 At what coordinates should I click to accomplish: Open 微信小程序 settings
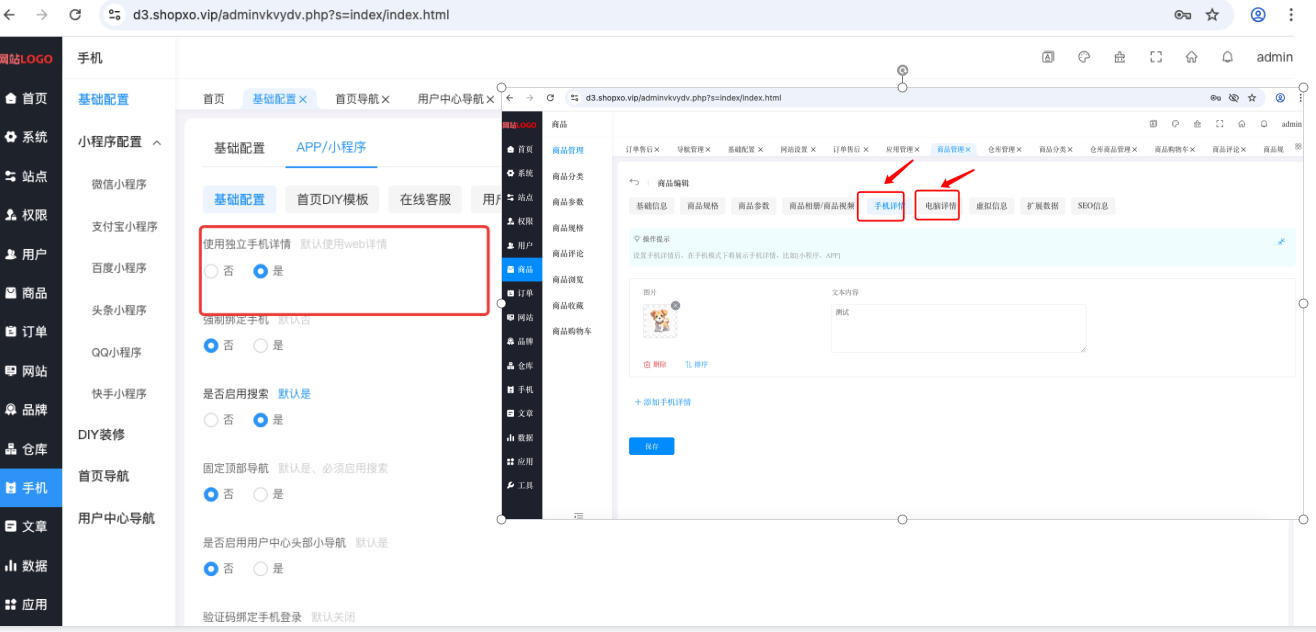119,184
